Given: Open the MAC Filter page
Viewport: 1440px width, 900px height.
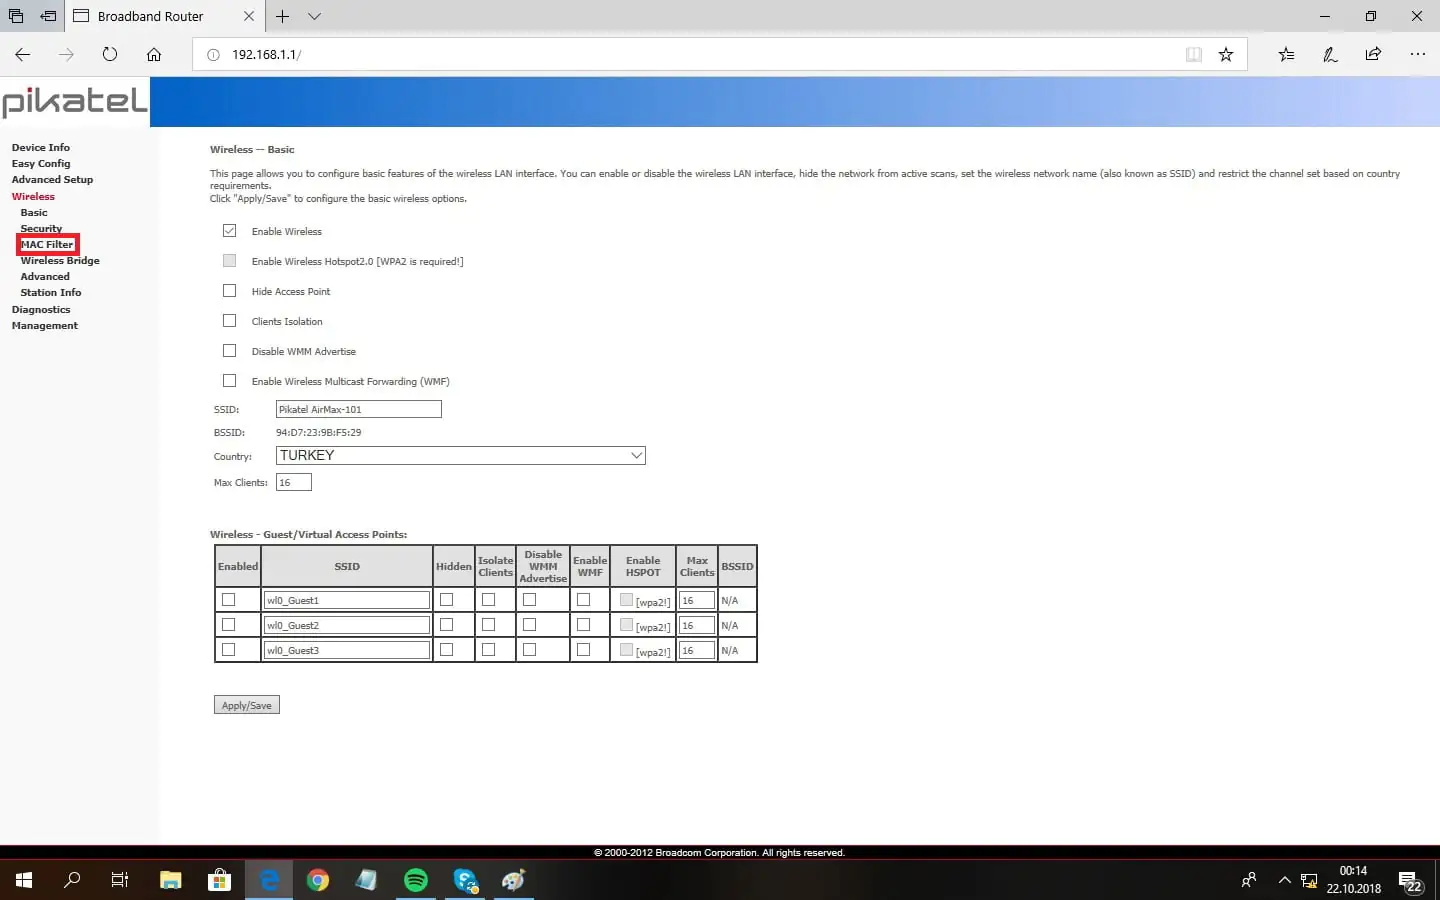Looking at the screenshot, I should click(x=47, y=245).
